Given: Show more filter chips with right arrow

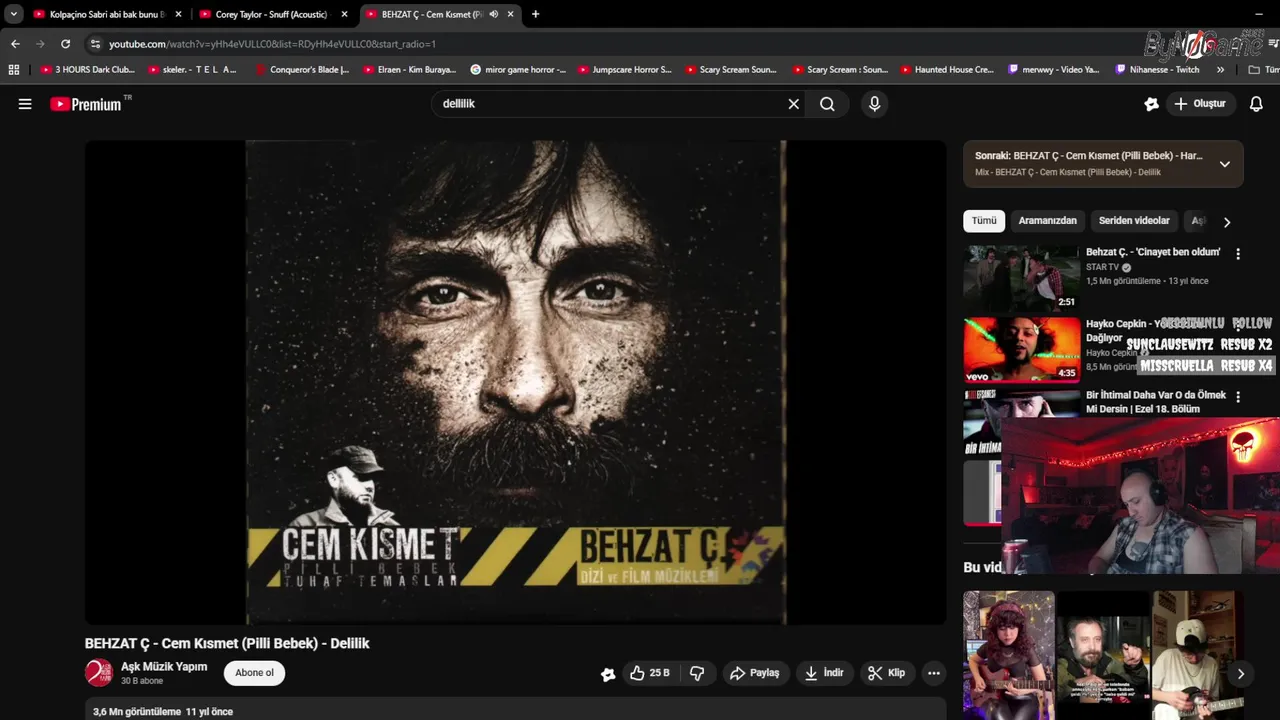Looking at the screenshot, I should 1227,222.
